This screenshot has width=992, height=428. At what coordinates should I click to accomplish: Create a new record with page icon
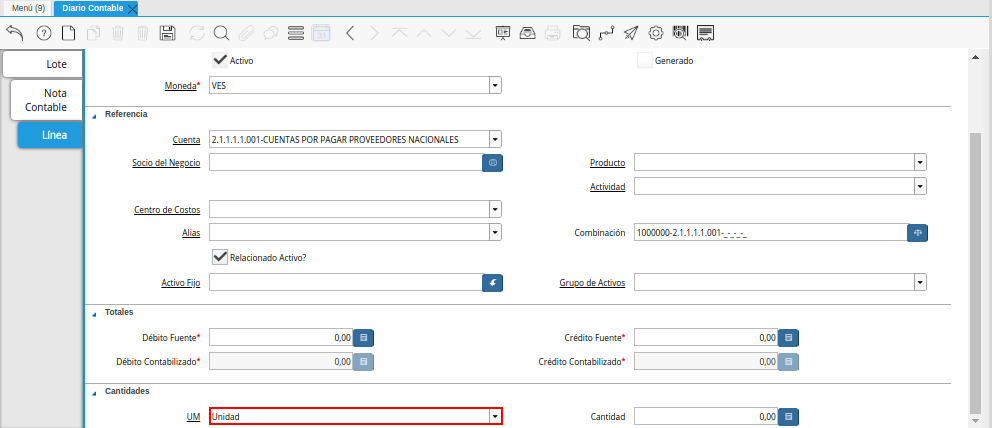tap(68, 33)
